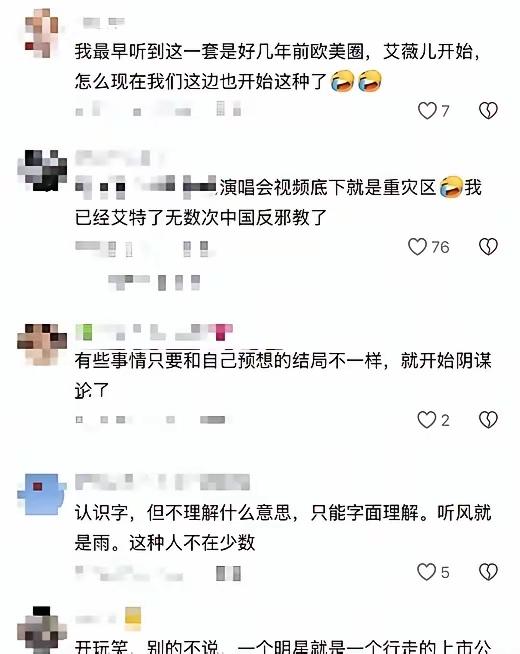This screenshot has height=654, width=520.
Task: Dislike the 艾薇儿 comment with broken heart
Action: coord(488,111)
